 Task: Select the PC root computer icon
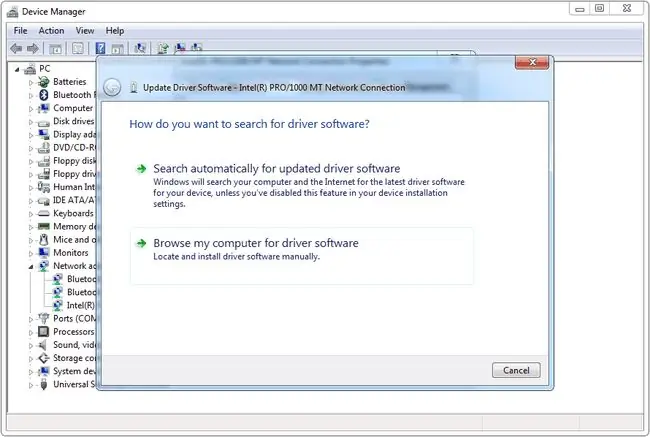point(30,69)
